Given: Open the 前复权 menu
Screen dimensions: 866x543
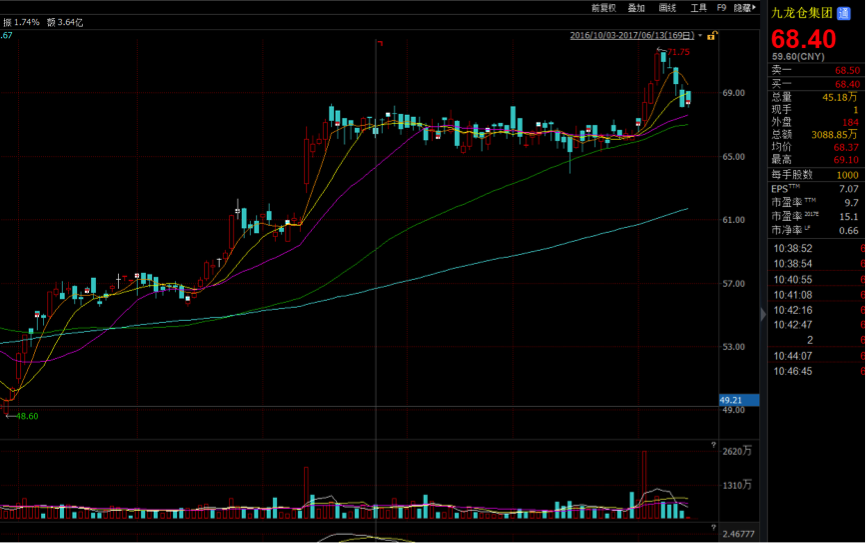Looking at the screenshot, I should (x=602, y=7).
